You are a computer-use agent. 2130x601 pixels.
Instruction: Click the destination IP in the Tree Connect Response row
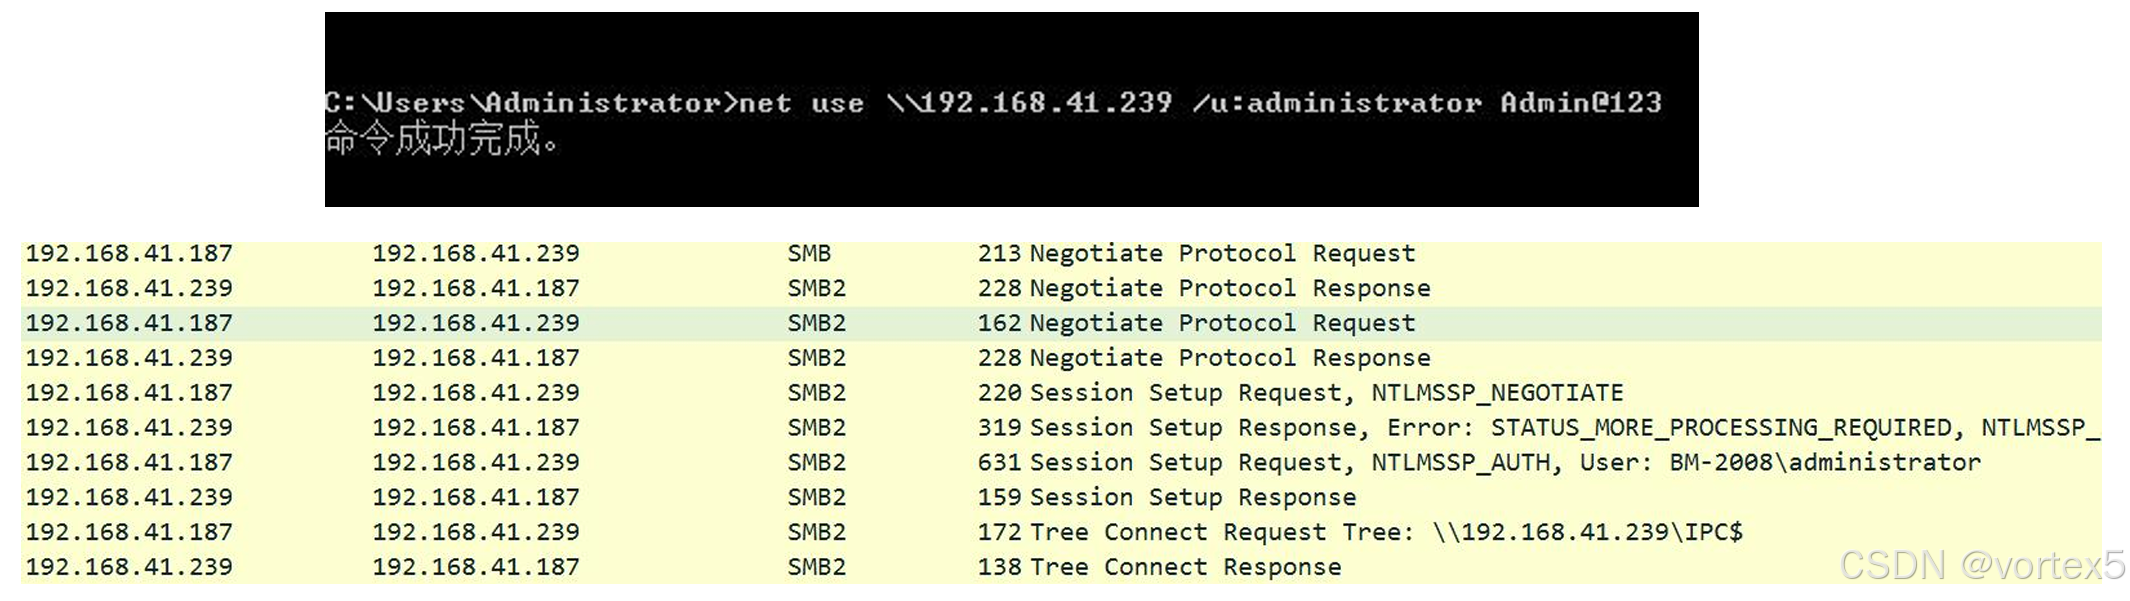(x=476, y=567)
